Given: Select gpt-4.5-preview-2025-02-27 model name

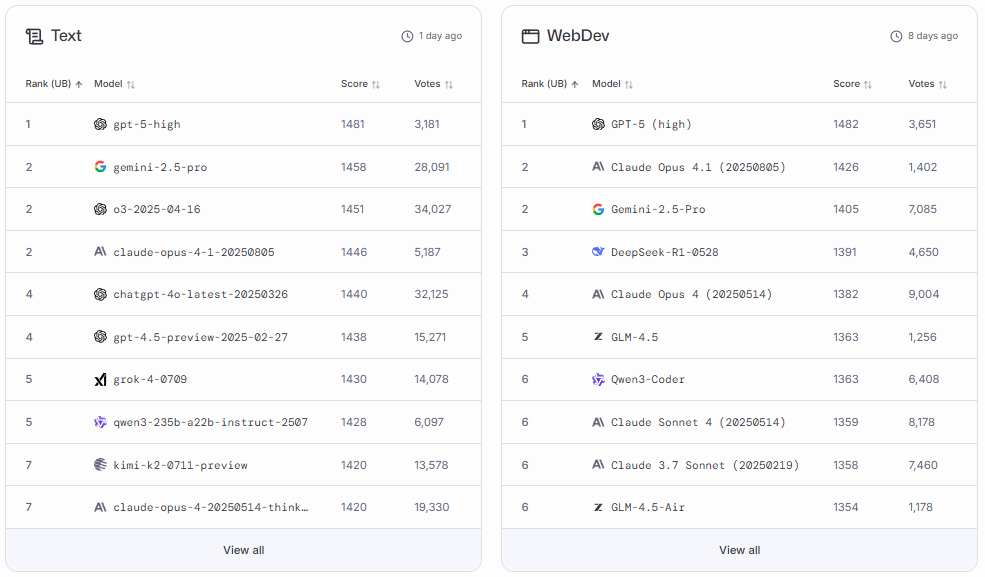Looking at the screenshot, I should (x=200, y=337).
